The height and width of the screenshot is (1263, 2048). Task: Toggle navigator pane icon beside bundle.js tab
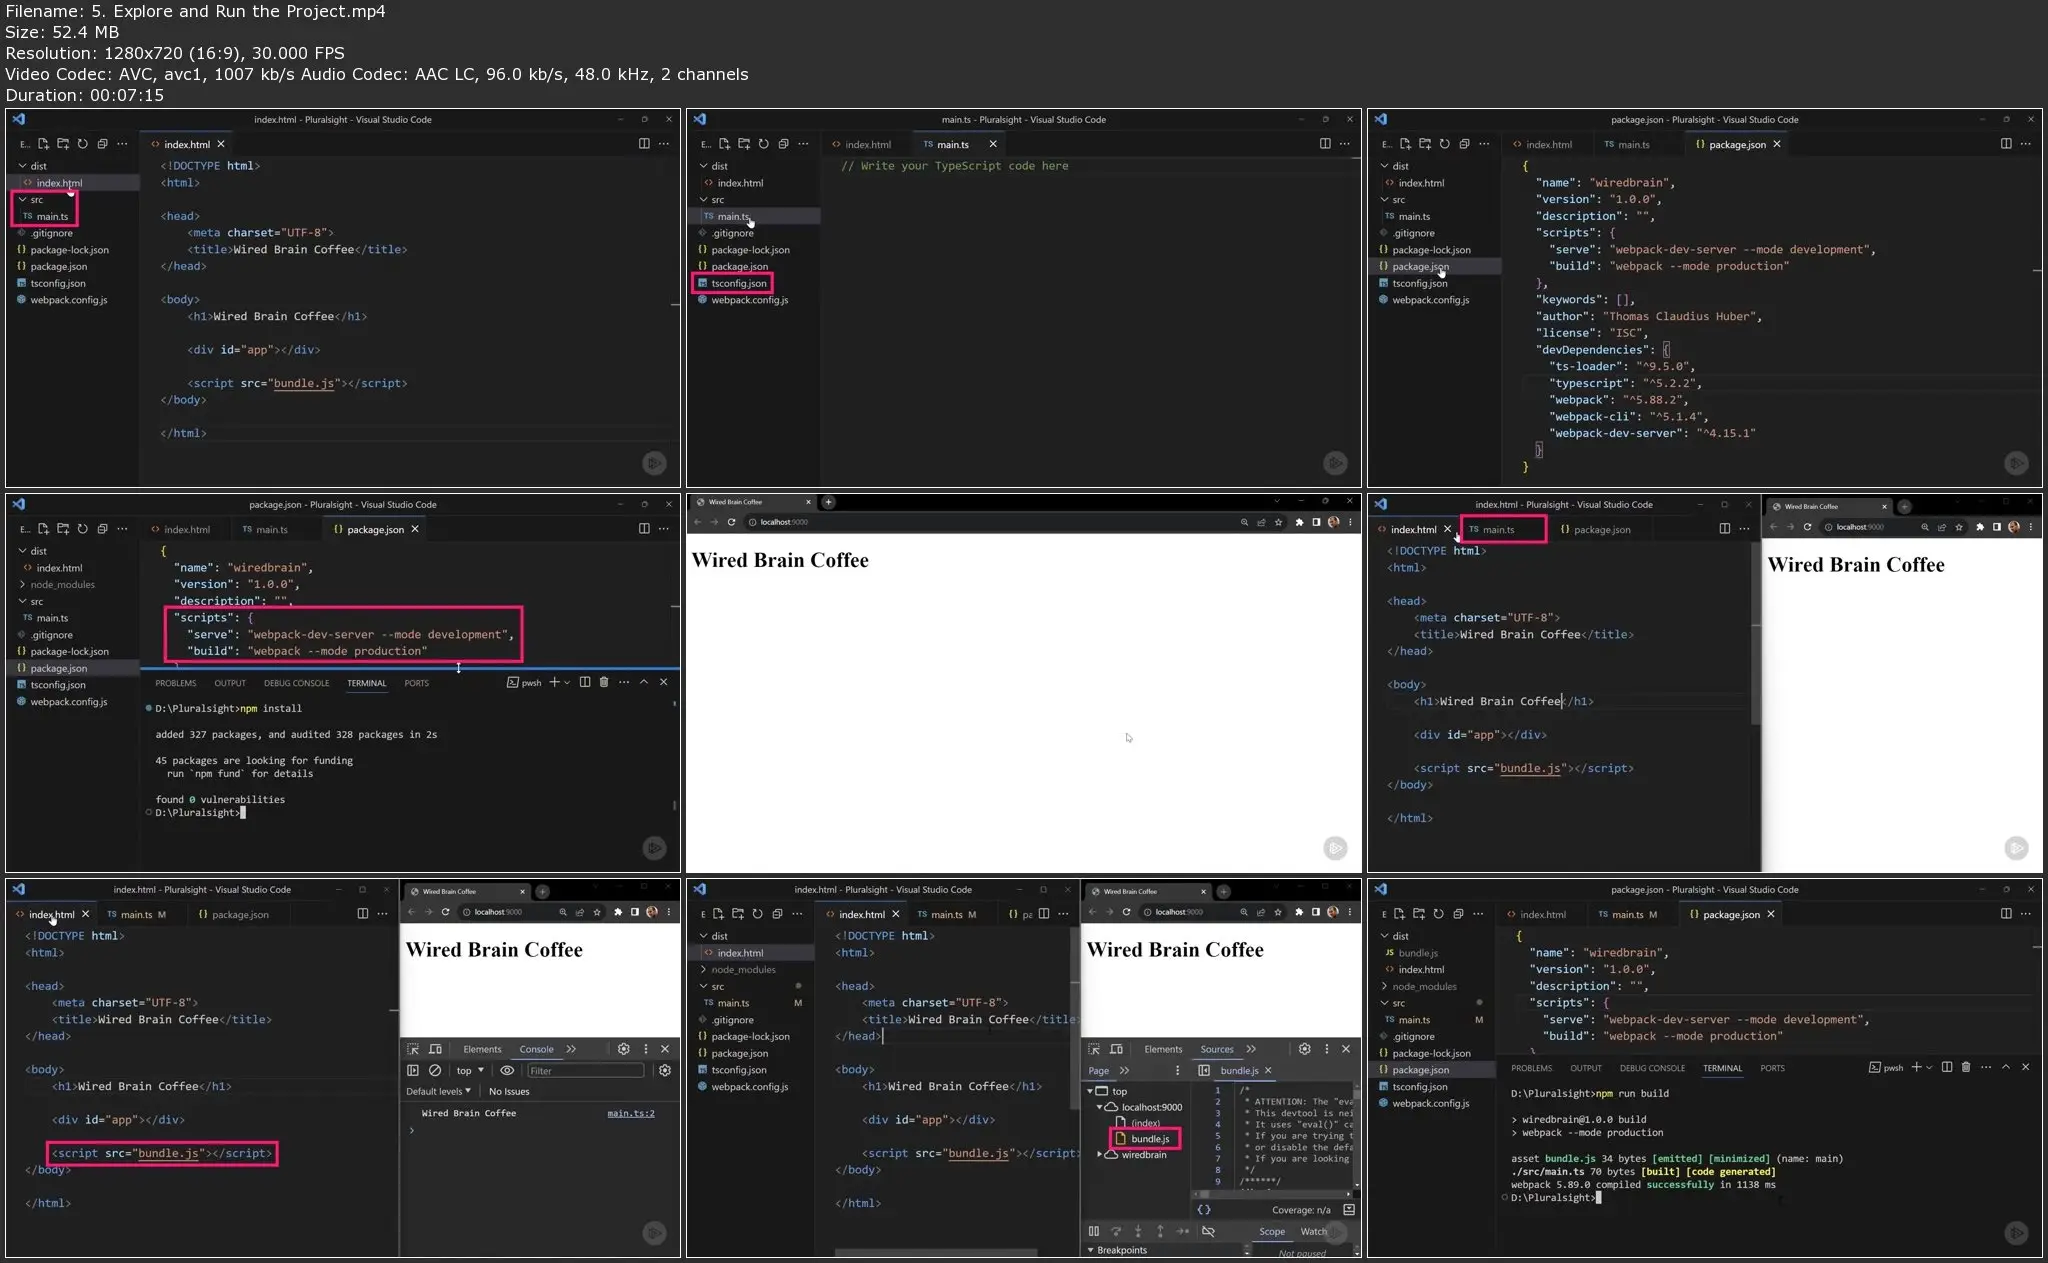pyautogui.click(x=1204, y=1070)
